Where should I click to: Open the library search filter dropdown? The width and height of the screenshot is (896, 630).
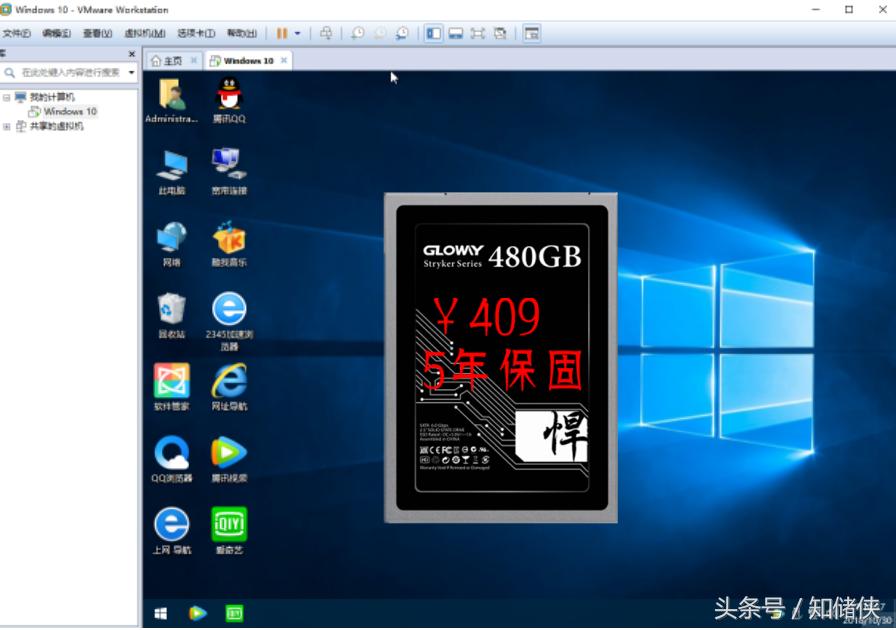point(131,73)
